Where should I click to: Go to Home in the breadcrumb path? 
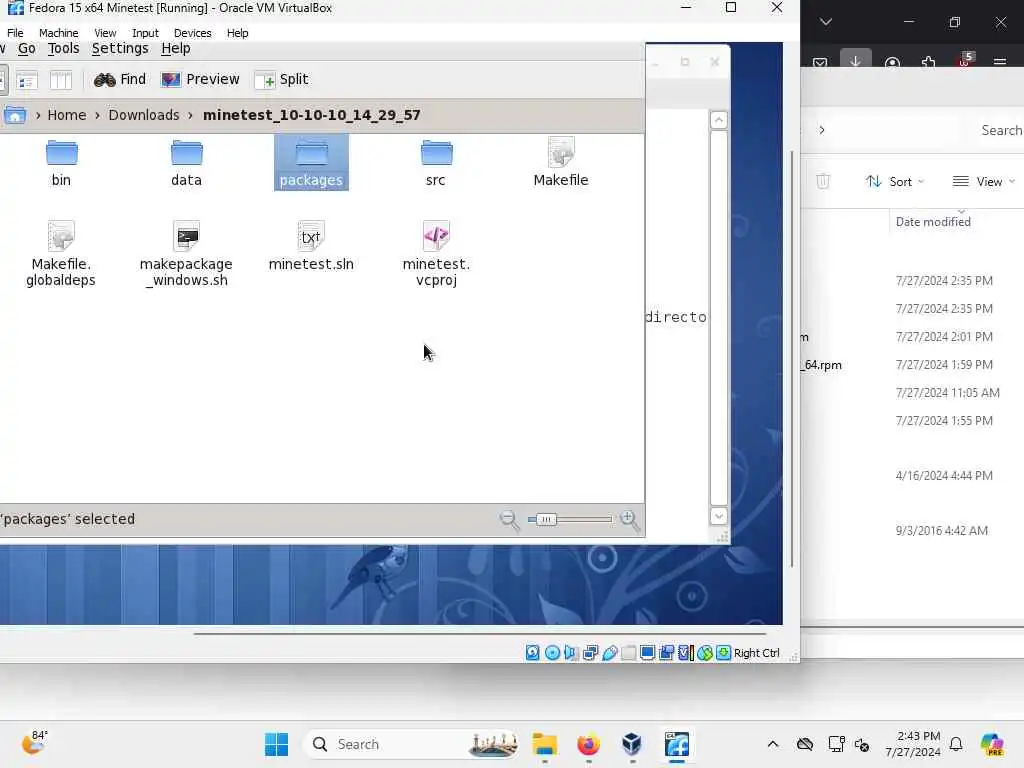(x=67, y=115)
